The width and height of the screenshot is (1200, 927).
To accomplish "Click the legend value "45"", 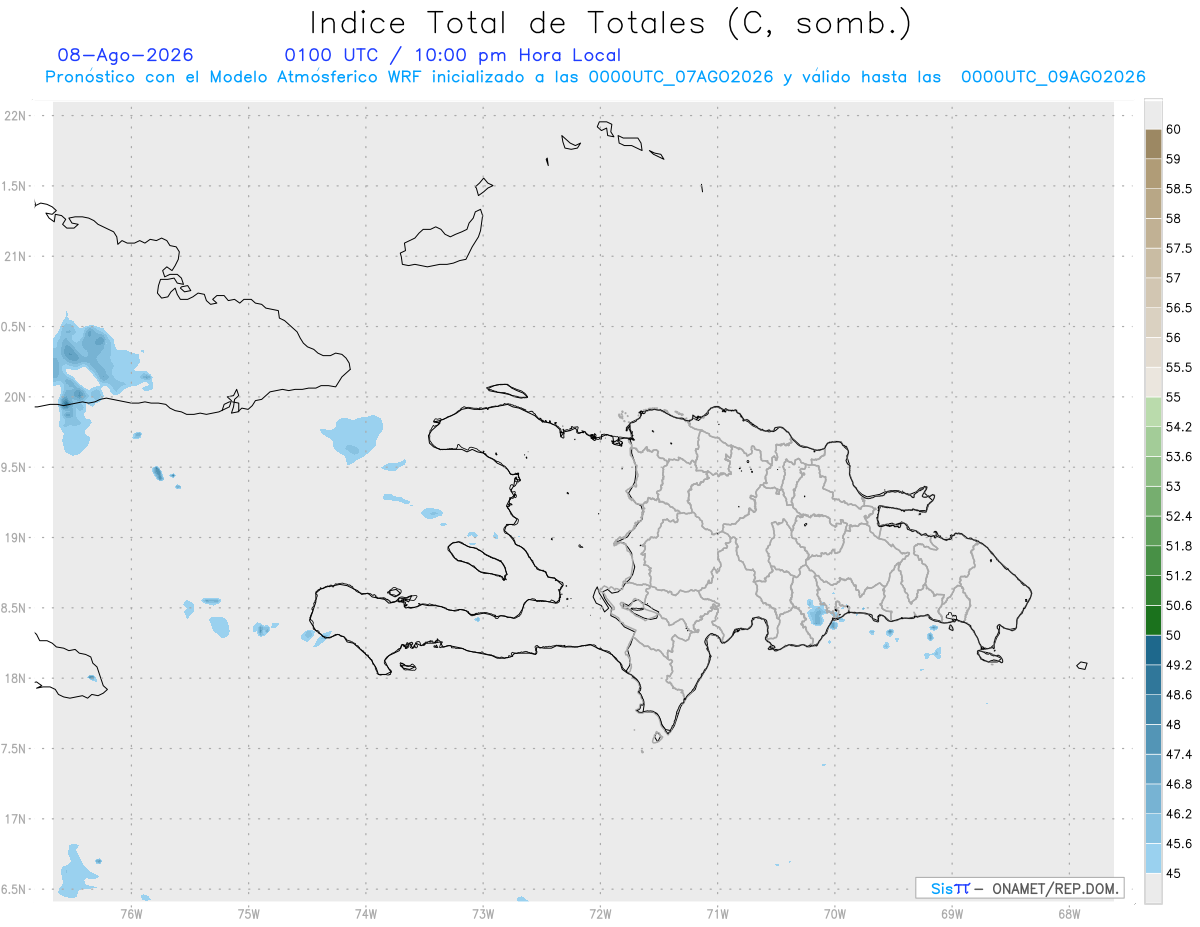I will click(x=1173, y=873).
